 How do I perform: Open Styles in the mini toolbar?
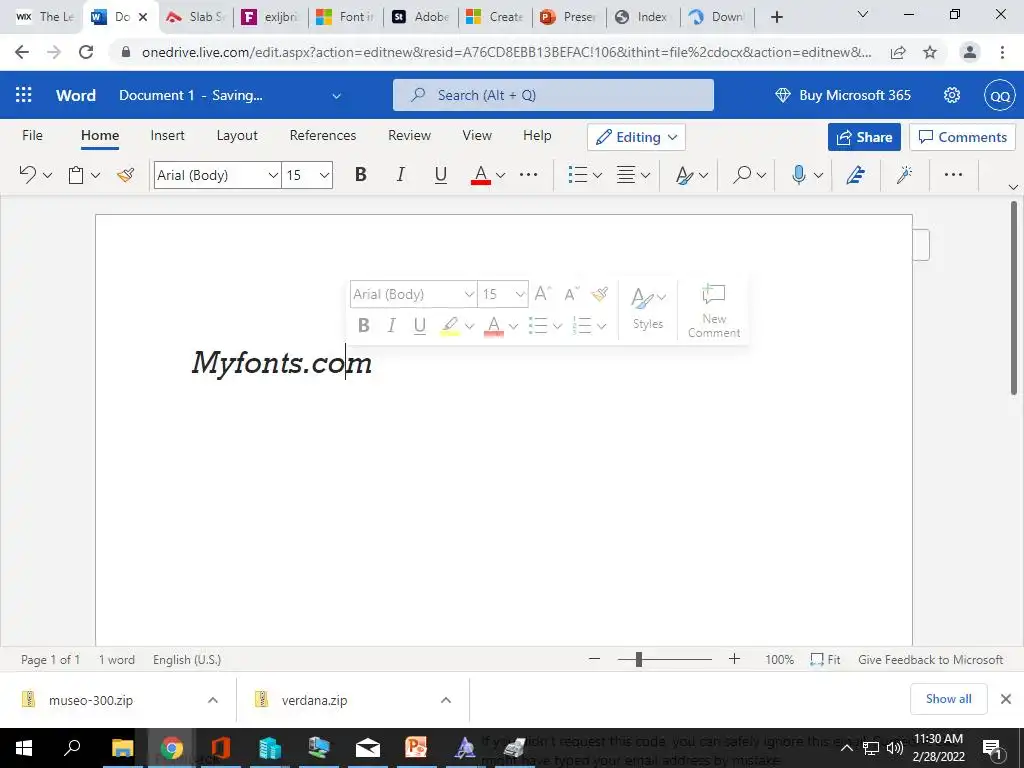tap(648, 308)
